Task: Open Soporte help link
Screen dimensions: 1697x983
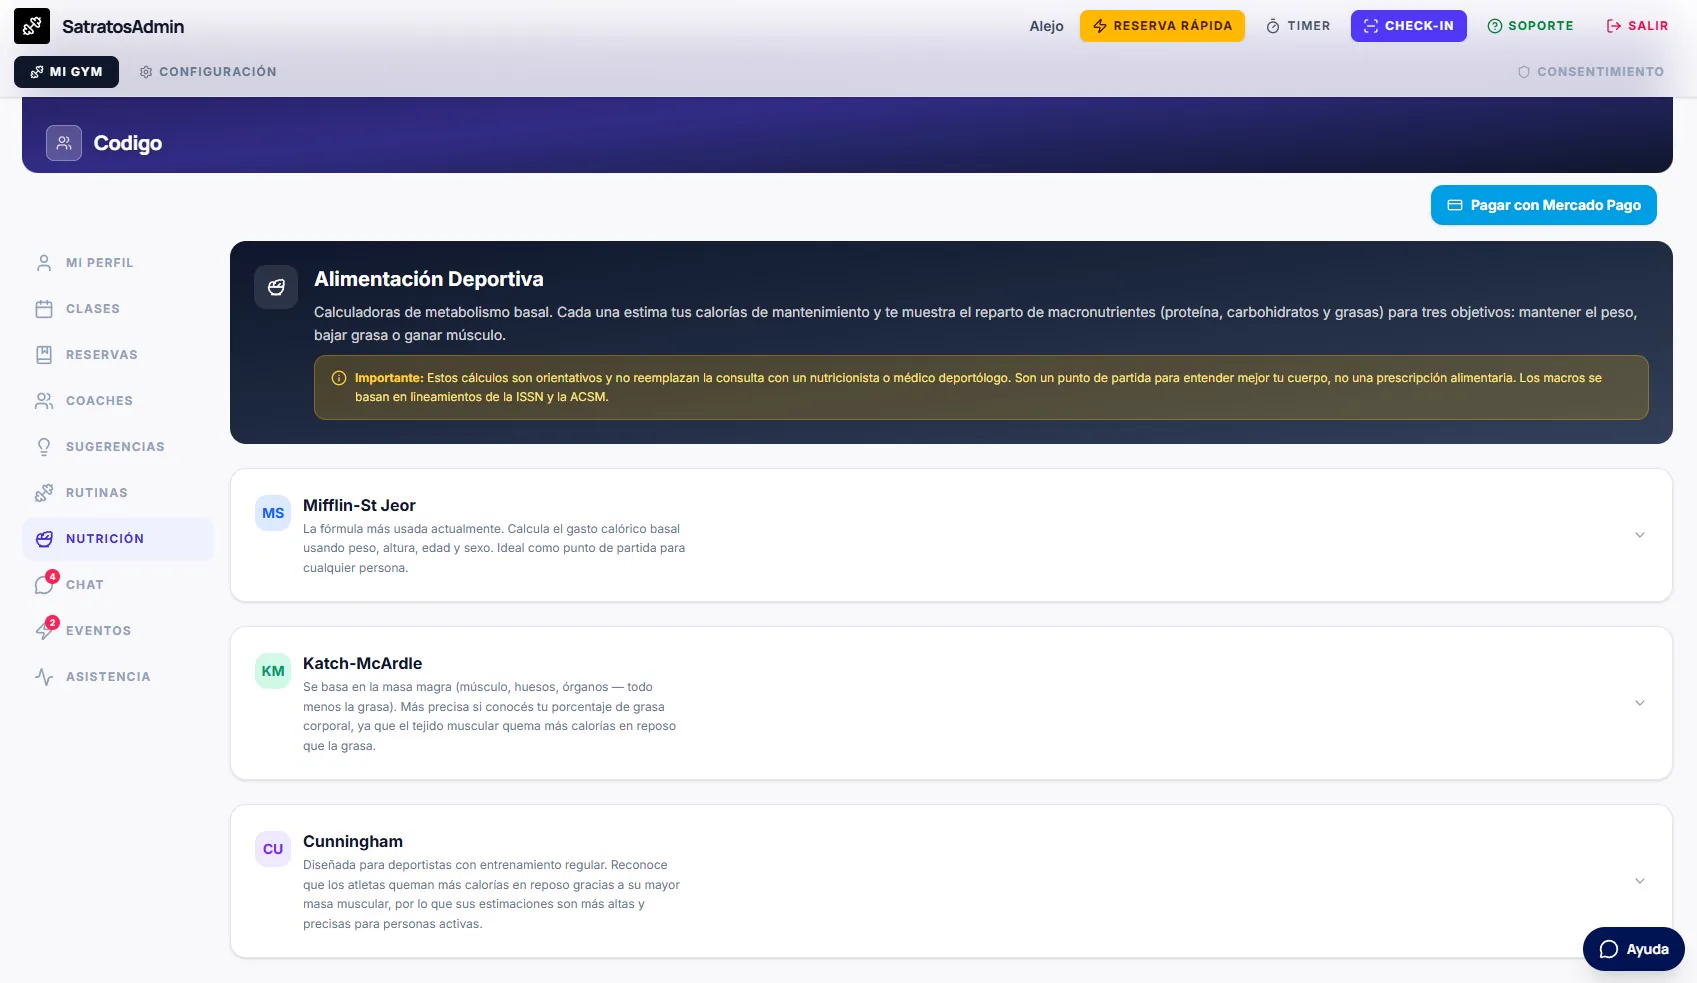Action: [x=1530, y=26]
